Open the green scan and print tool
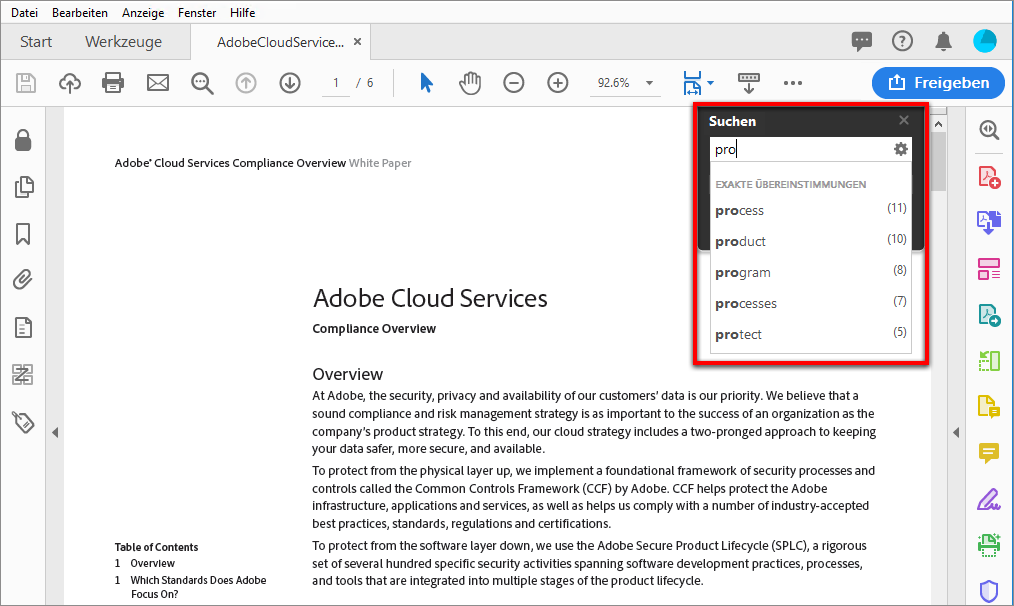 [x=989, y=545]
